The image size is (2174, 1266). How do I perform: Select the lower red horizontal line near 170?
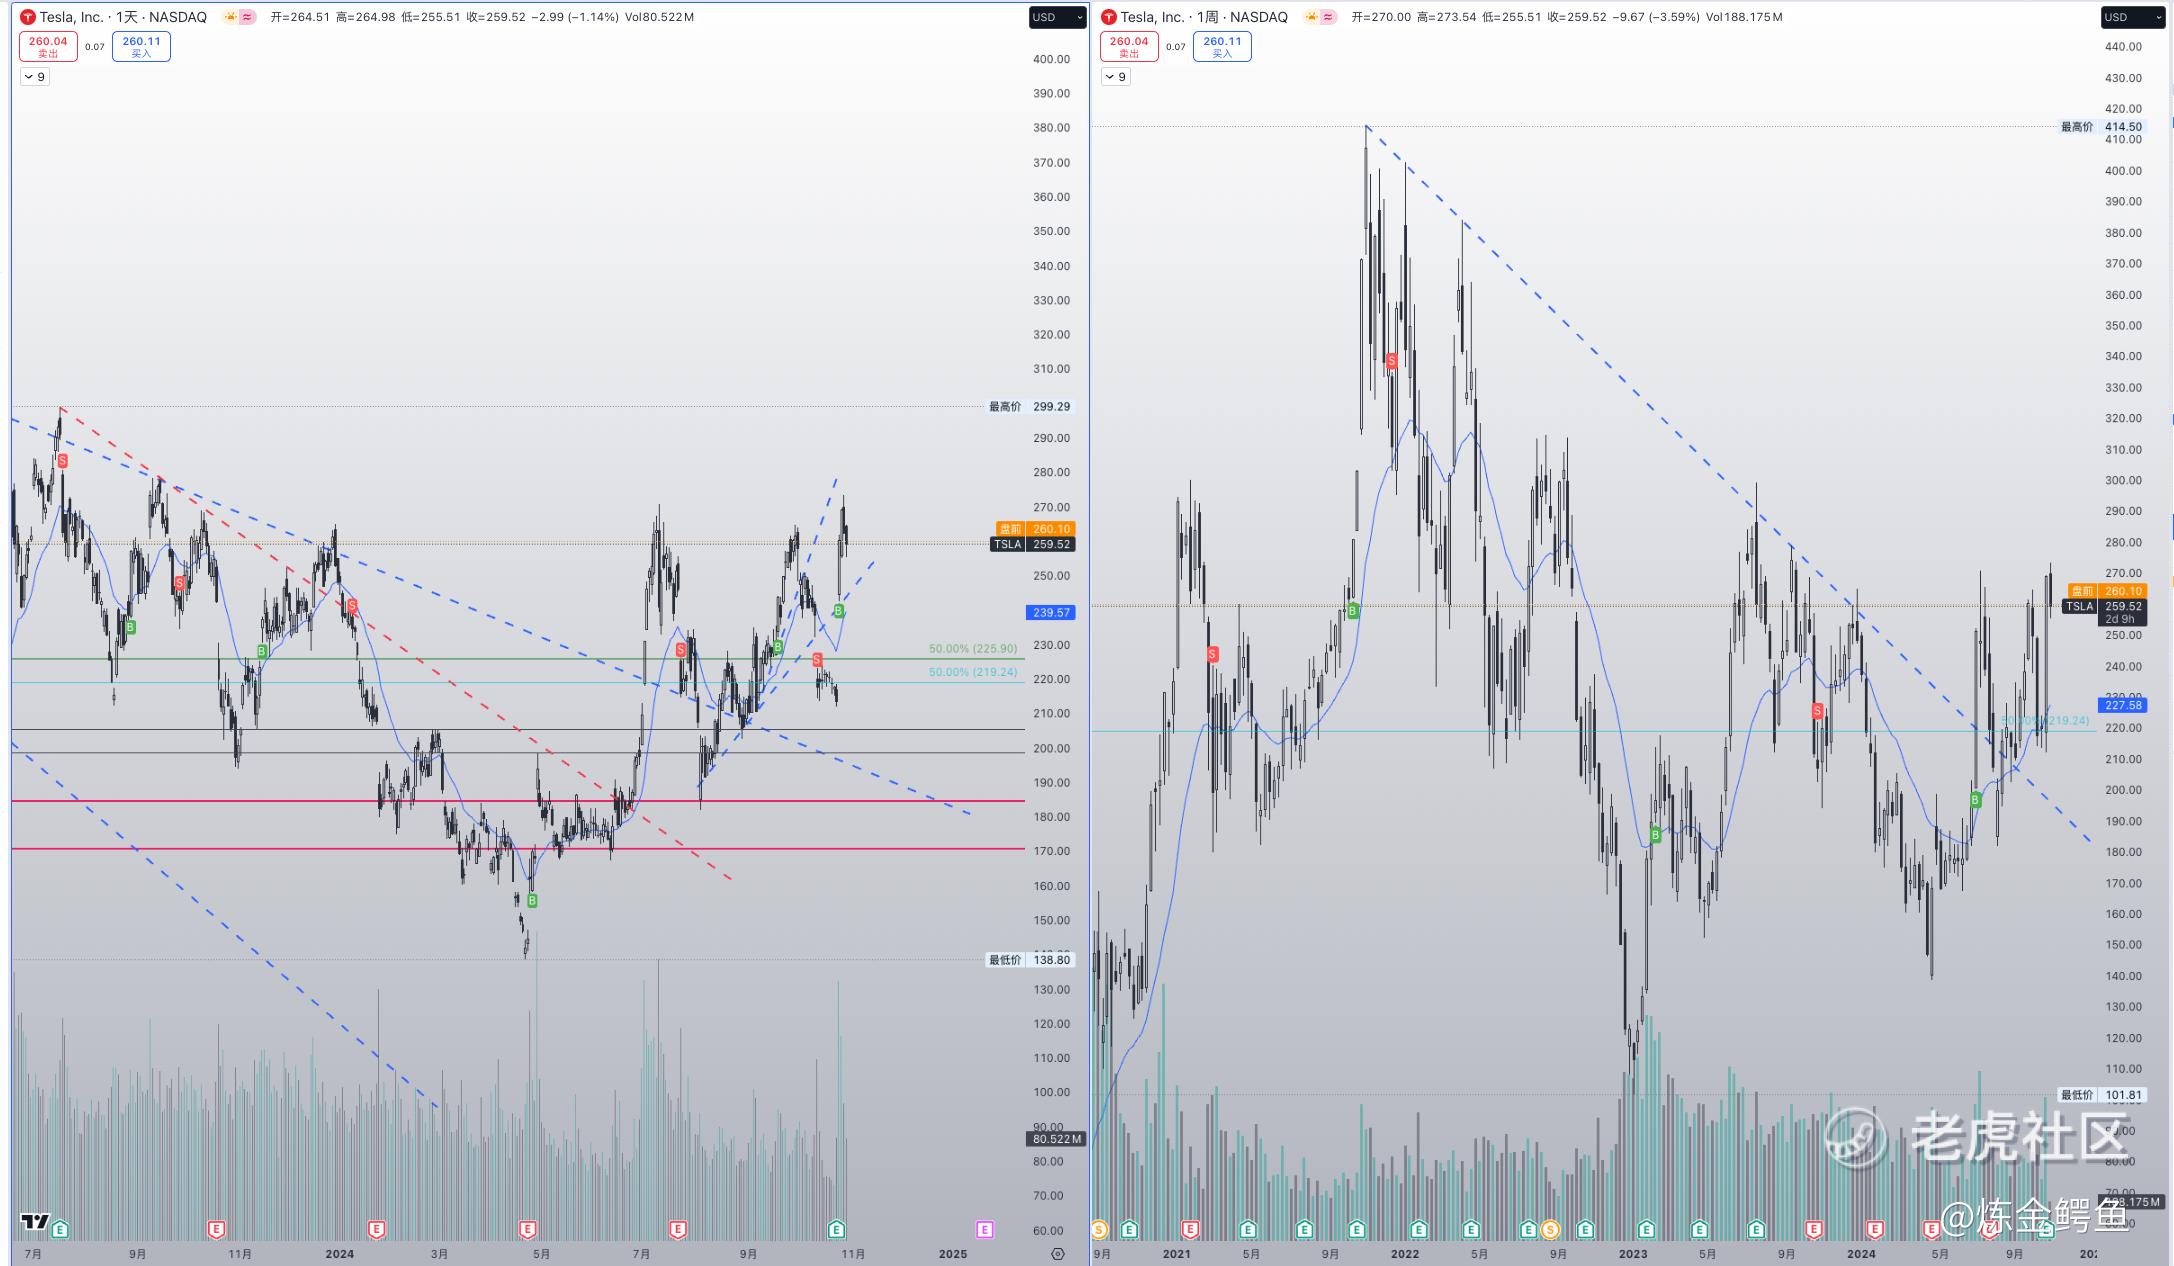click(x=518, y=849)
